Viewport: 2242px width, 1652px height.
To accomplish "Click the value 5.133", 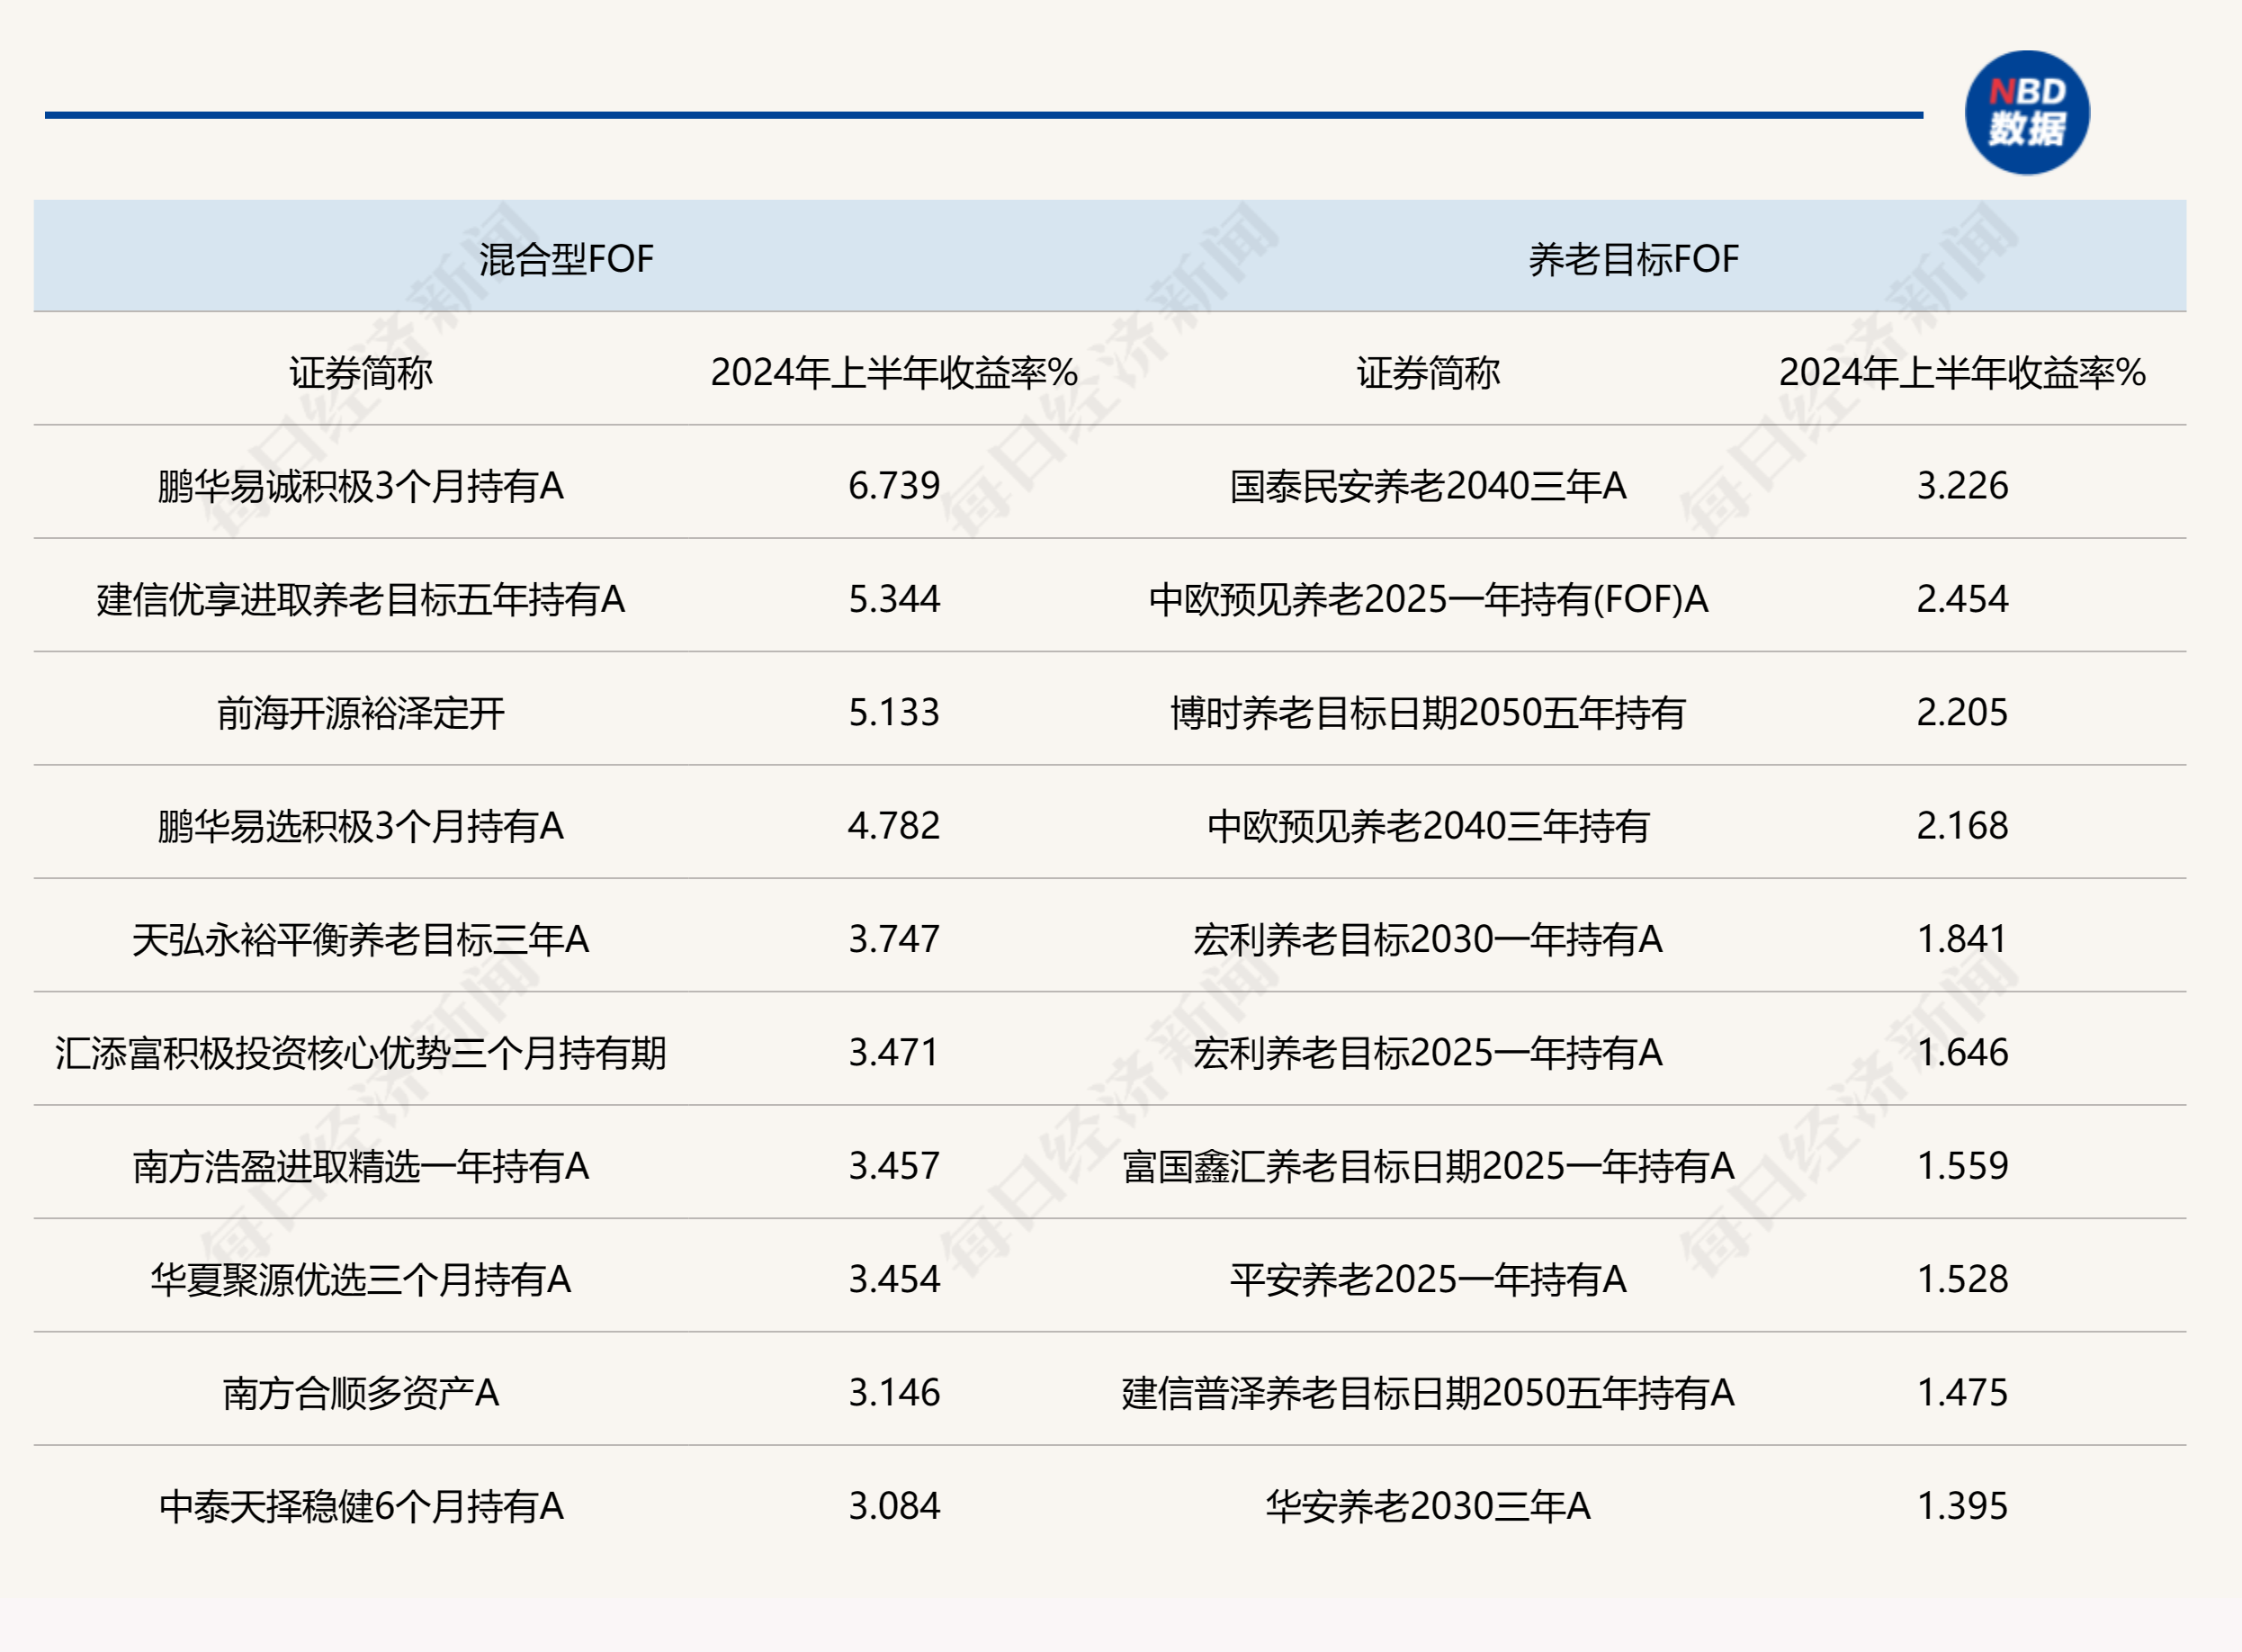I will click(x=894, y=712).
